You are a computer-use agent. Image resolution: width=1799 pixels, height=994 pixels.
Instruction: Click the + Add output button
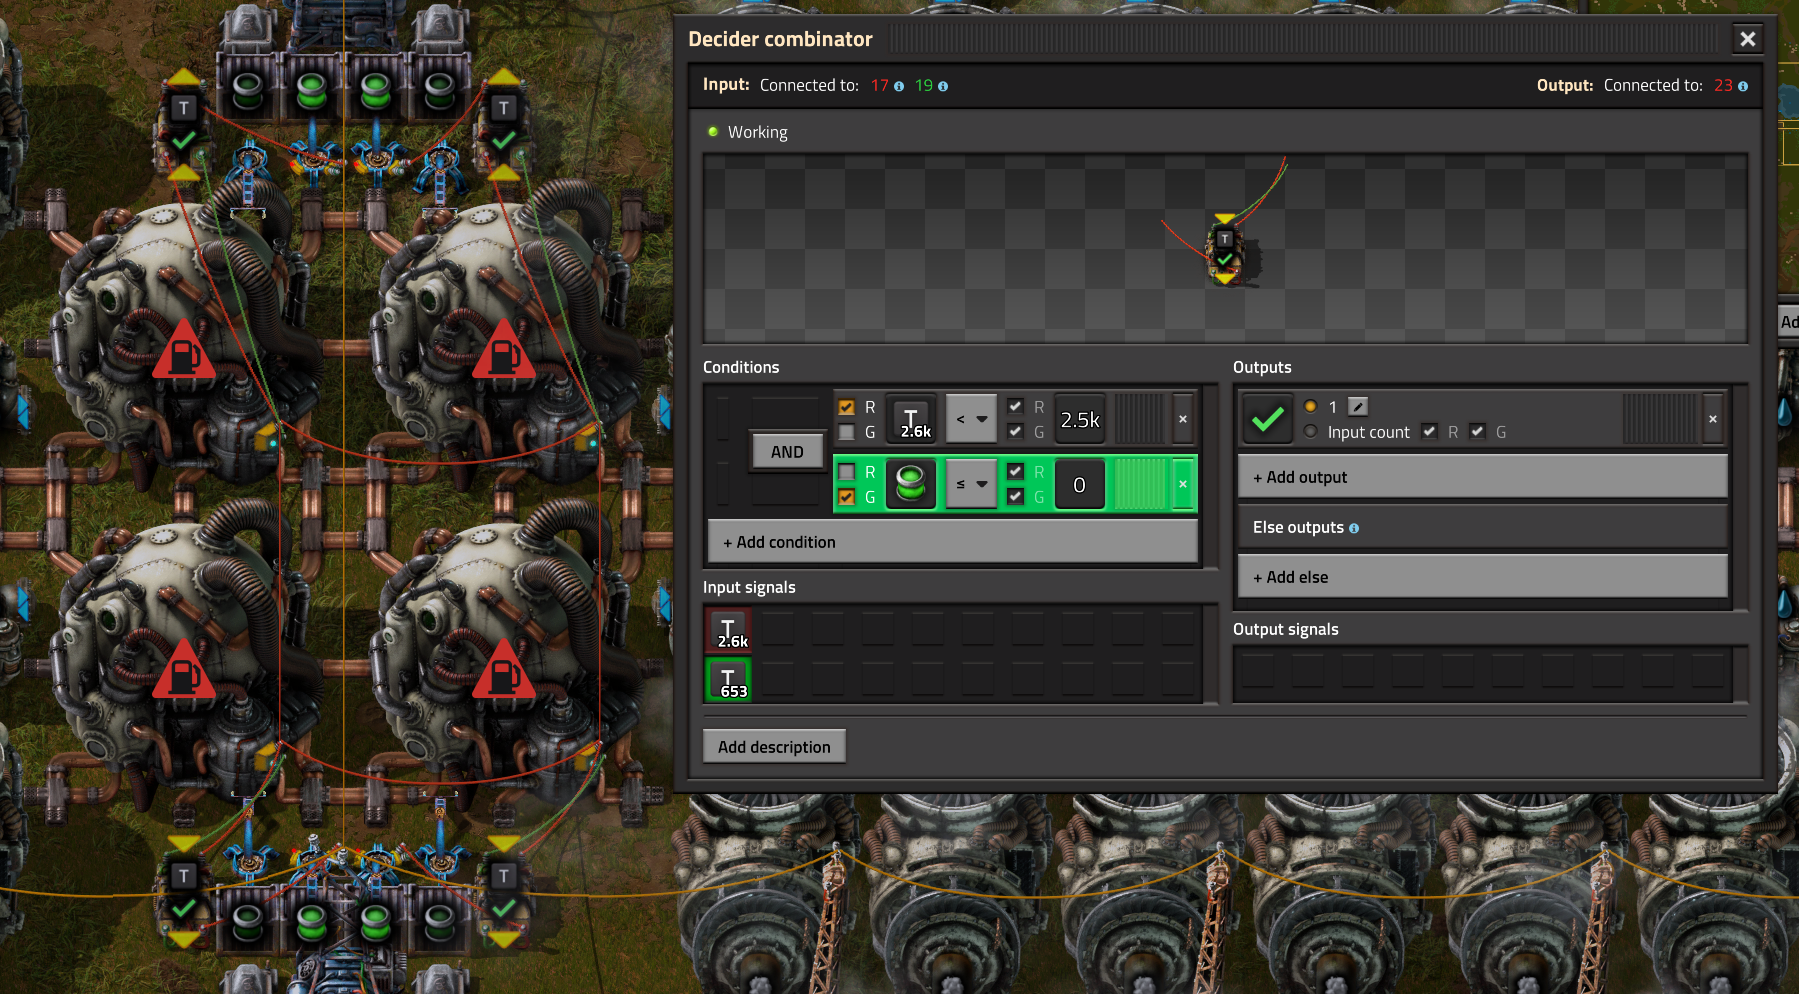pyautogui.click(x=1482, y=477)
